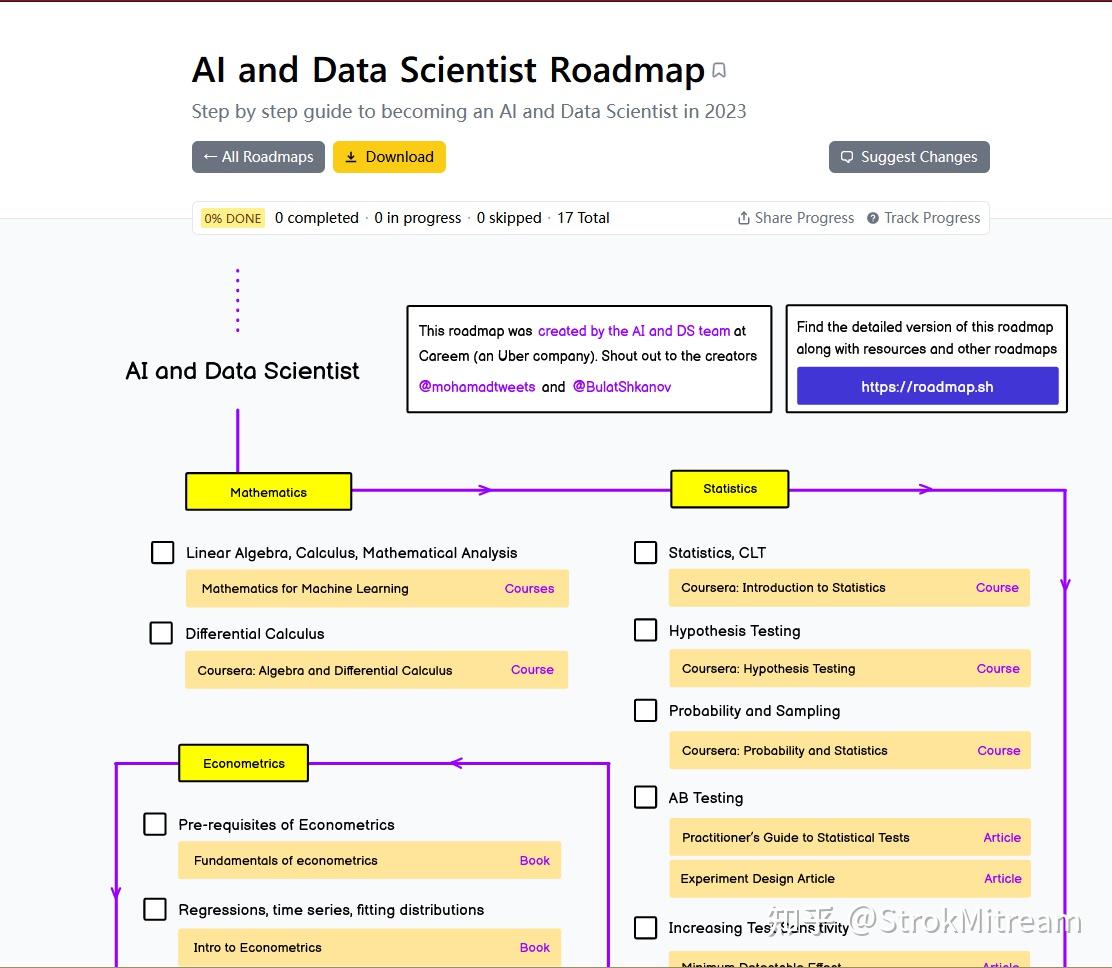The image size is (1112, 968).
Task: Open the Suggest Changes button
Action: pos(909,157)
